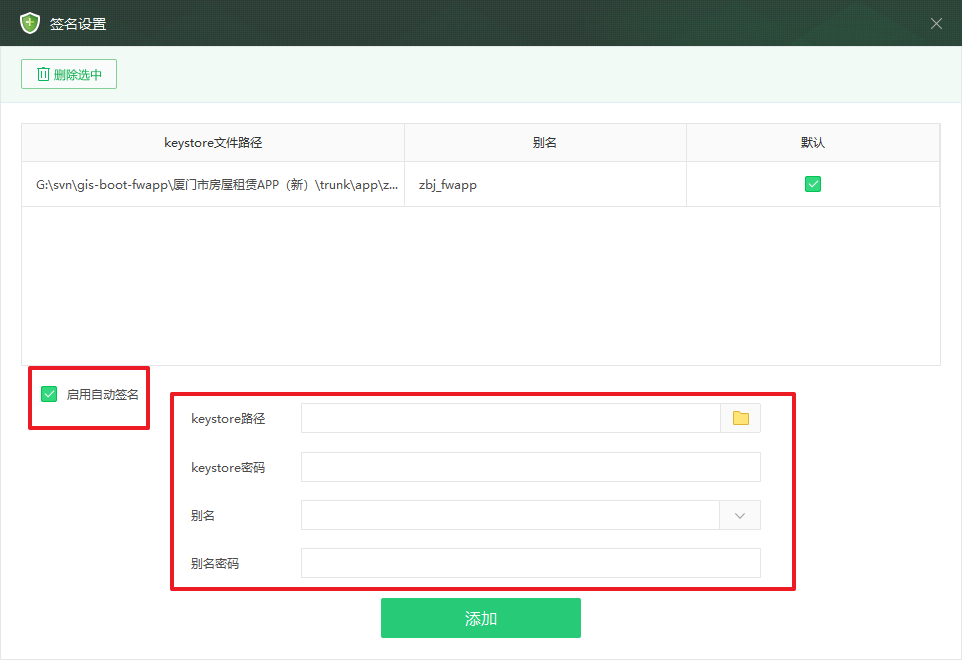Click the keystore文件路径 column header
The height and width of the screenshot is (660, 962).
(x=213, y=143)
